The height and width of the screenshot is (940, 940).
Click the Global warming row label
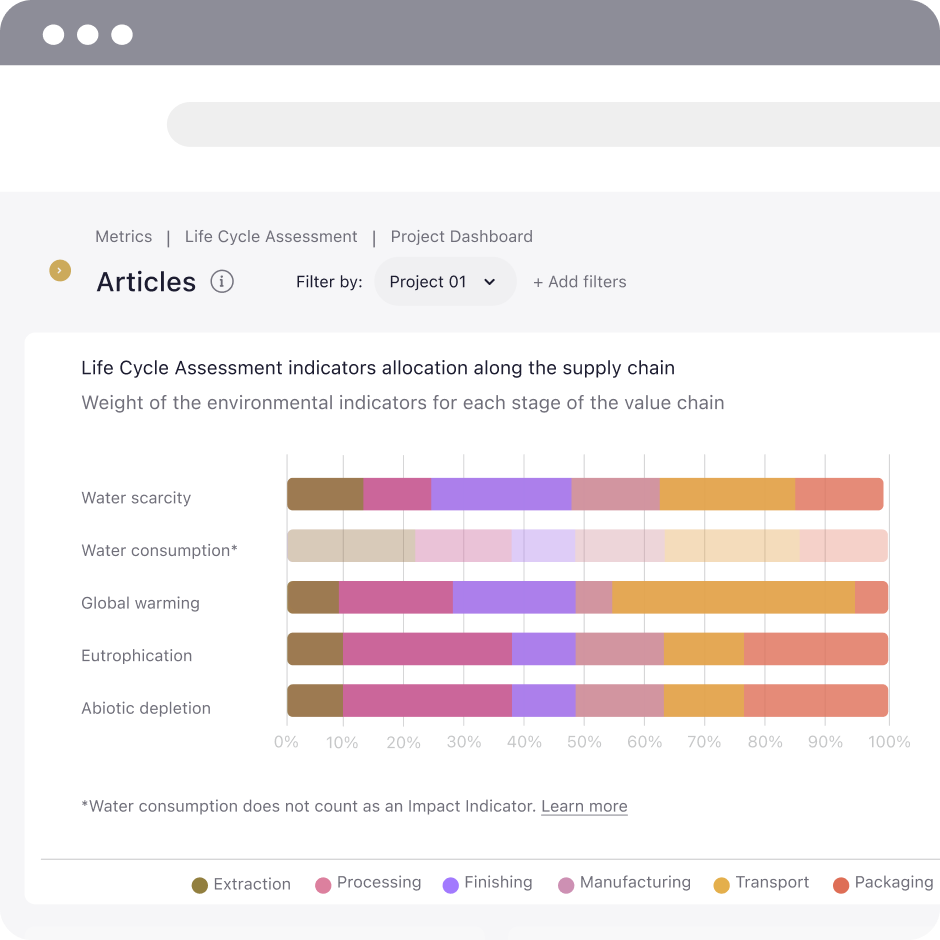pos(140,603)
